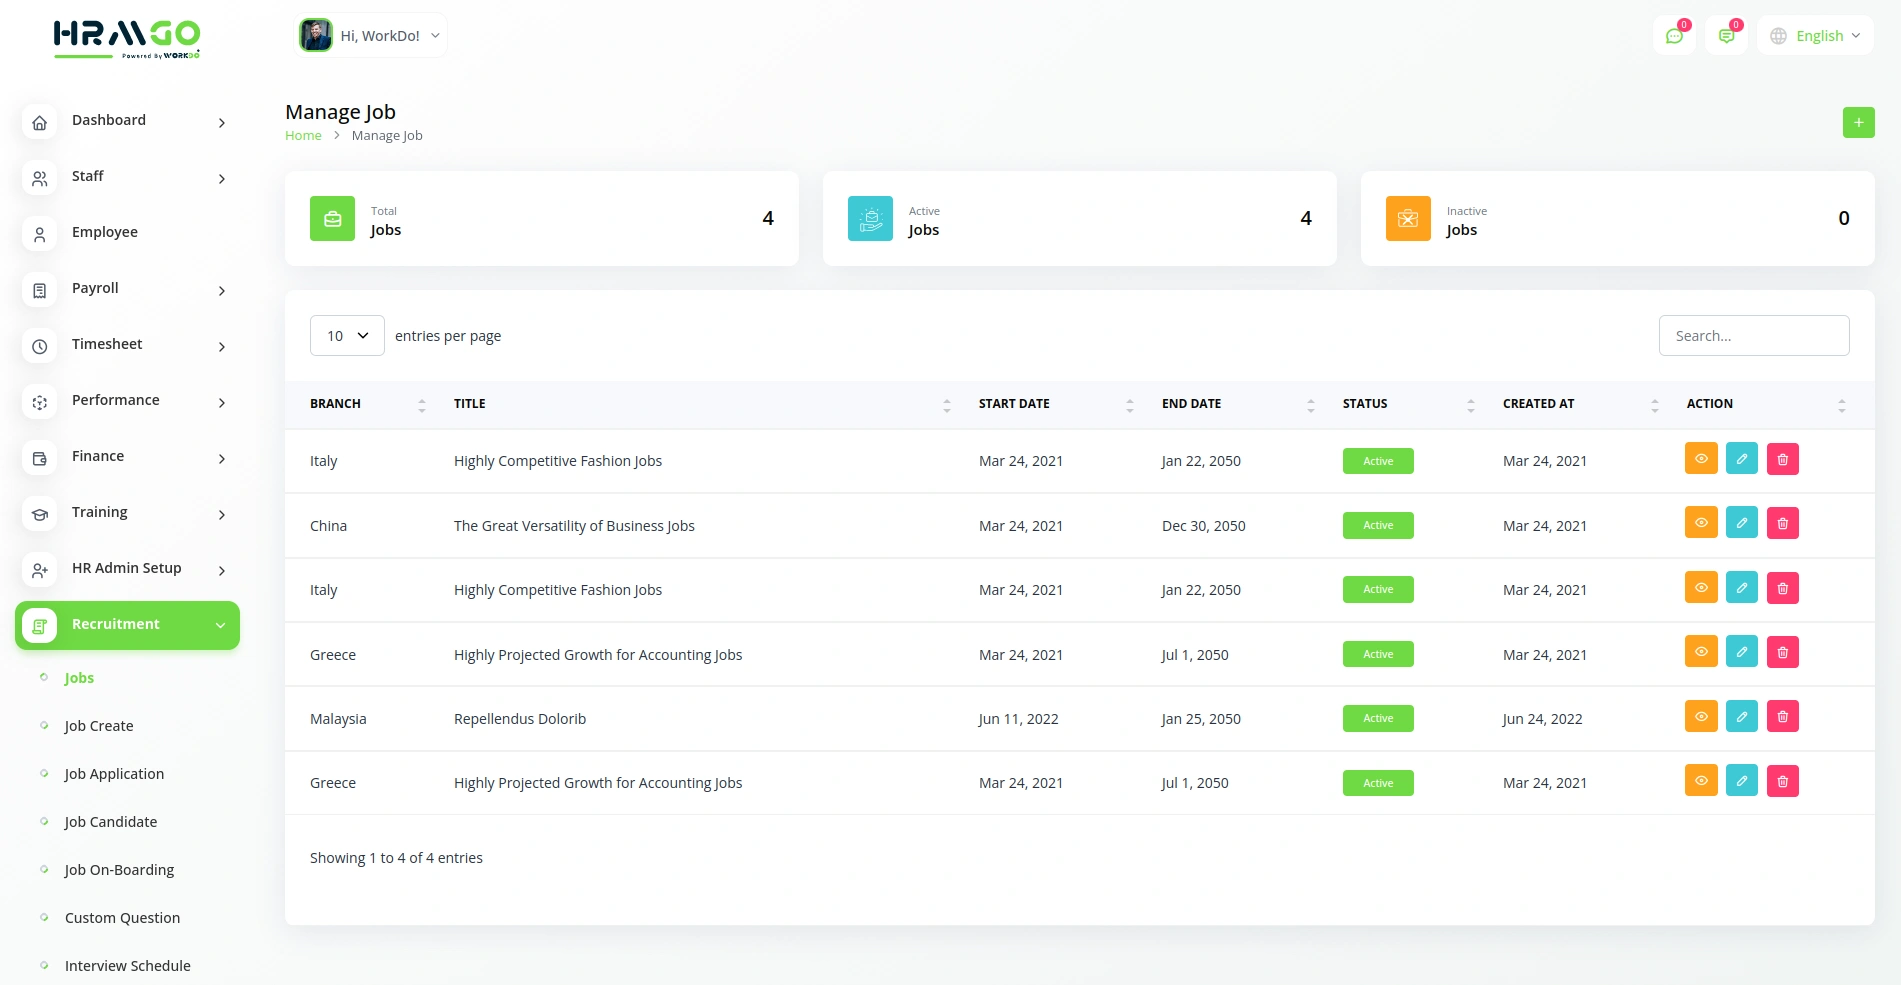Open Job Application in the sidebar

pos(114,774)
